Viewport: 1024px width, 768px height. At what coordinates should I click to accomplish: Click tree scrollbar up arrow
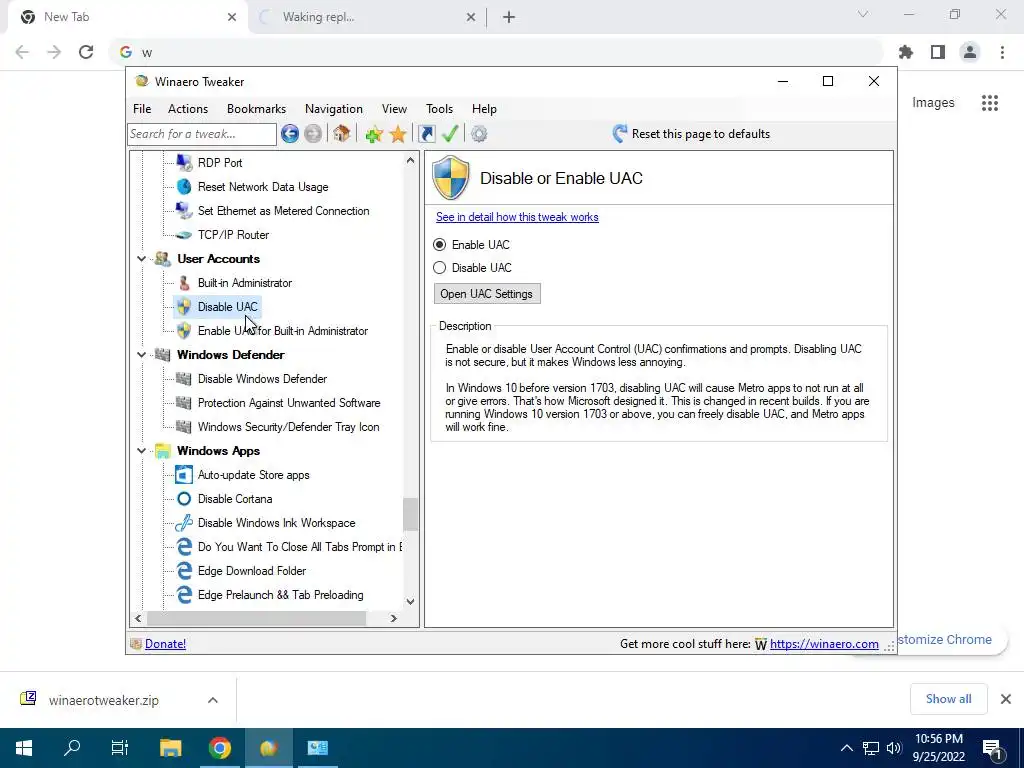410,160
